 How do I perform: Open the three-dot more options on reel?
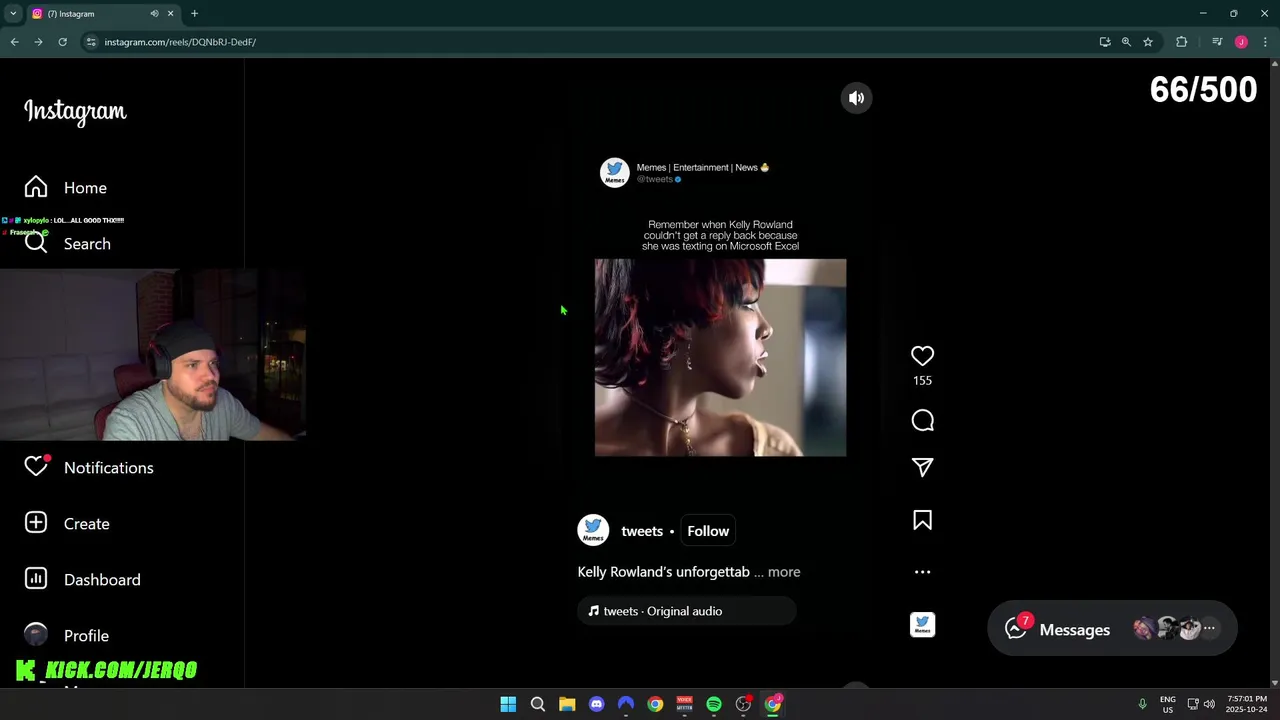tap(922, 572)
